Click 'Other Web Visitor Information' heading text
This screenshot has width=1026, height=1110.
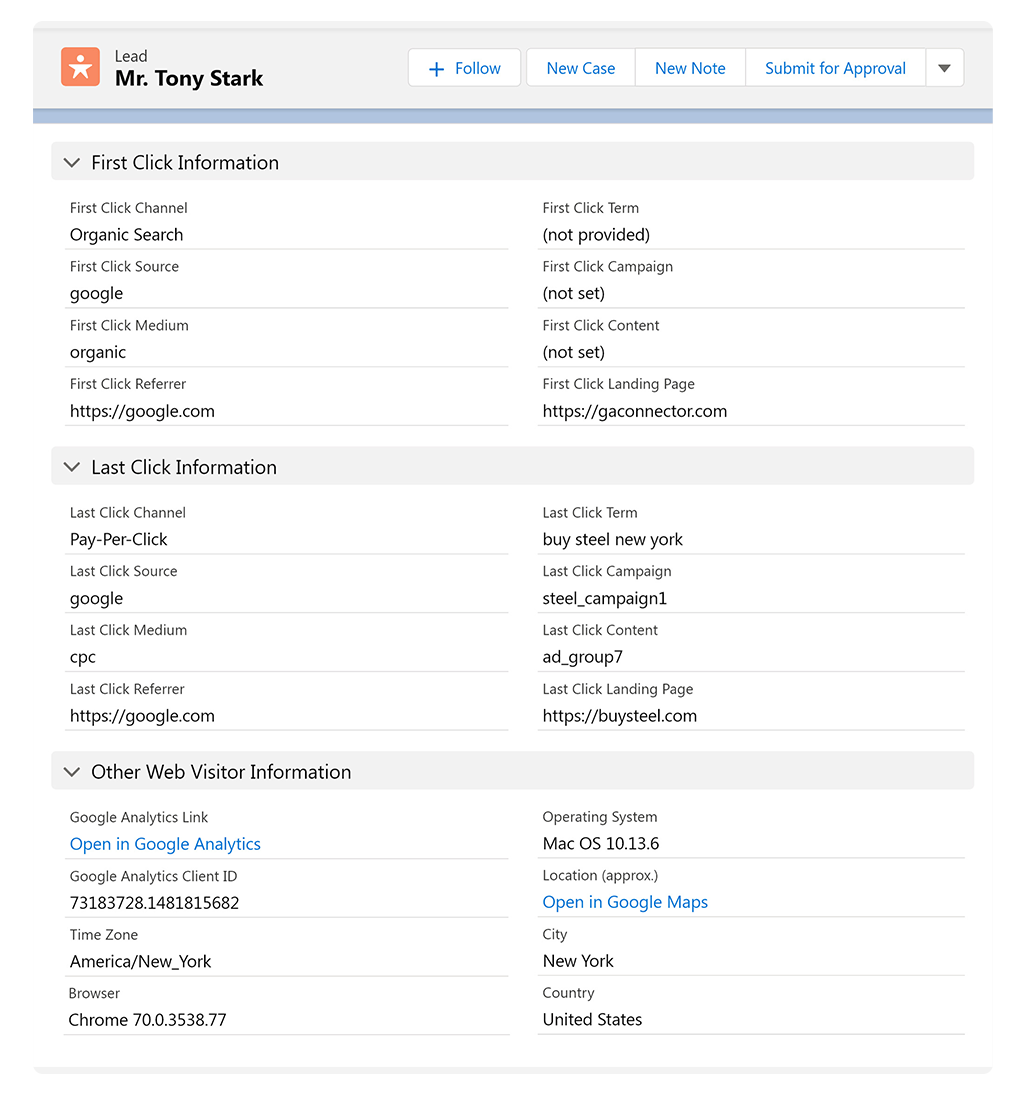click(x=221, y=772)
